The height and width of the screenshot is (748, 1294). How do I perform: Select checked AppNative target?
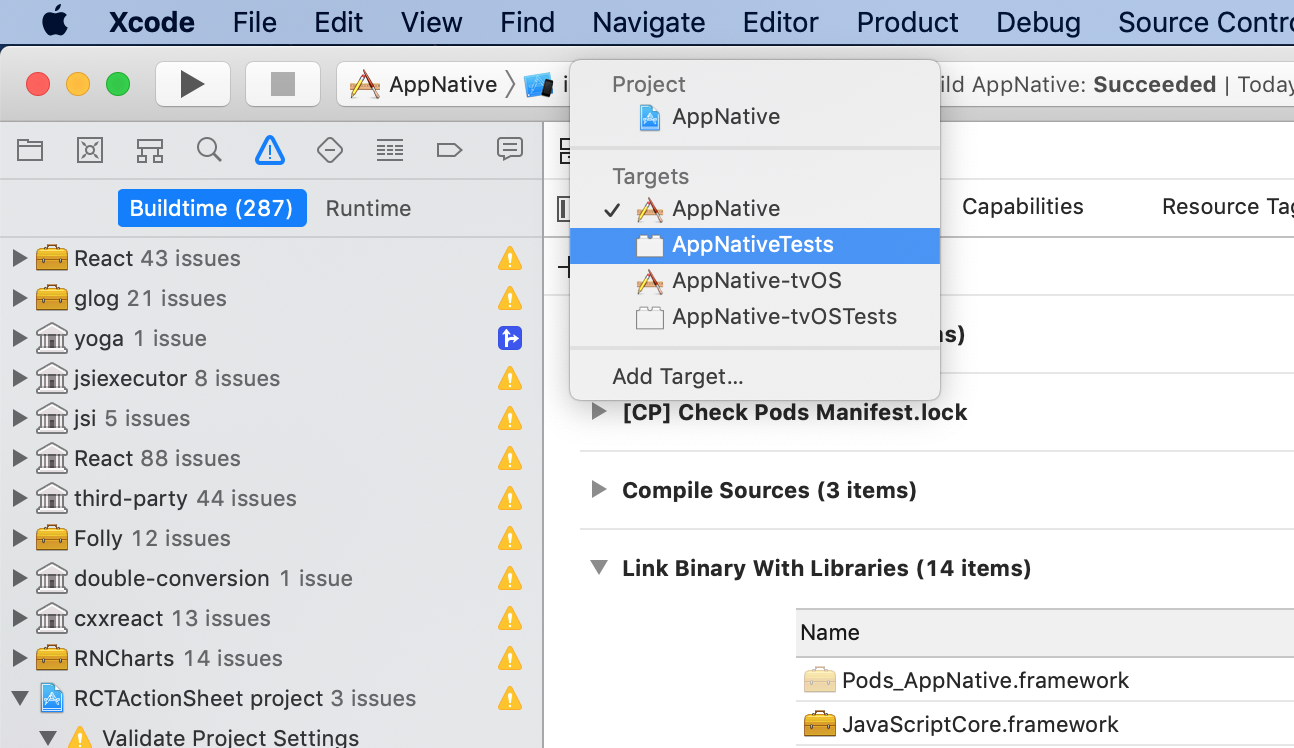click(x=755, y=209)
